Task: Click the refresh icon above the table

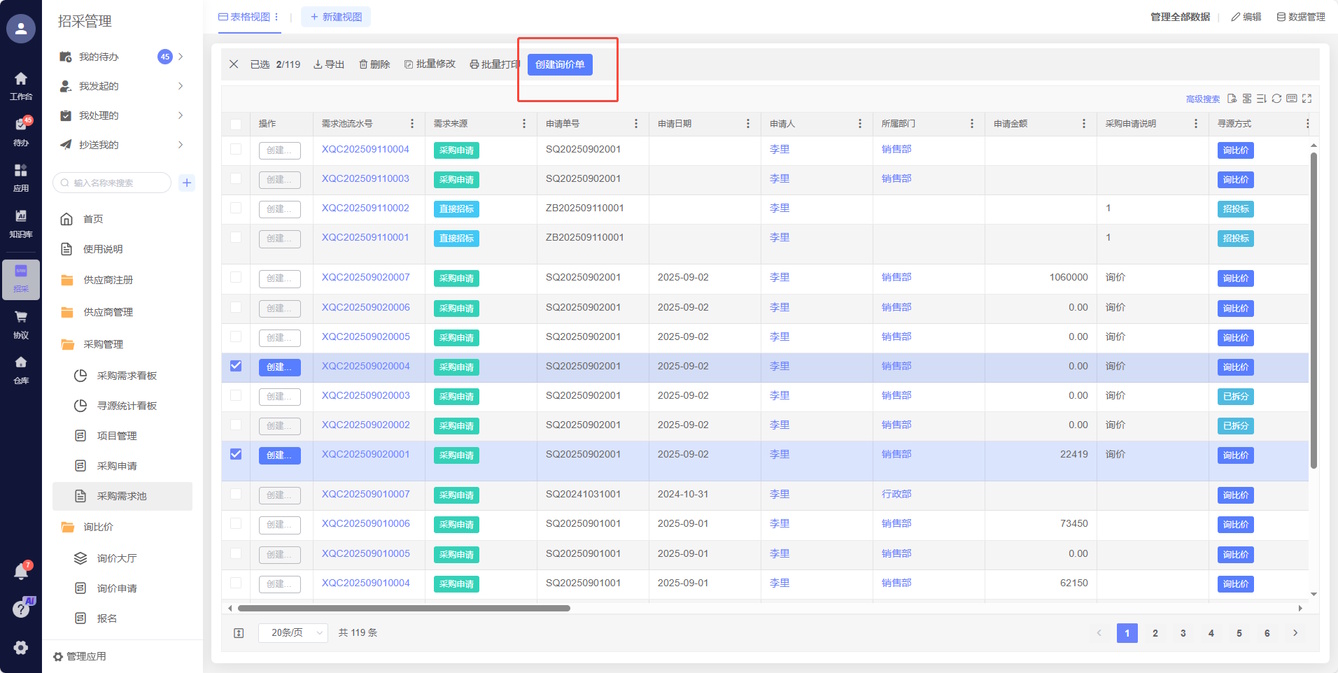Action: coord(1277,99)
